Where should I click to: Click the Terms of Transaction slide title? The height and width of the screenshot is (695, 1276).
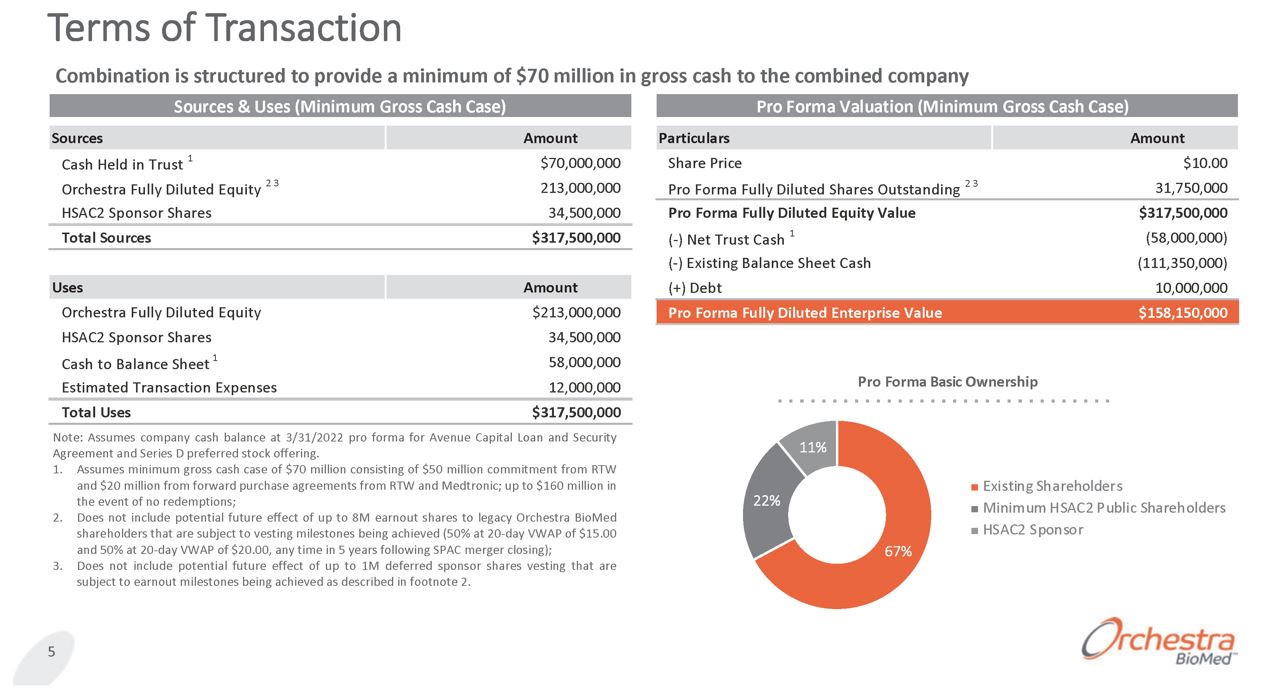tap(225, 28)
